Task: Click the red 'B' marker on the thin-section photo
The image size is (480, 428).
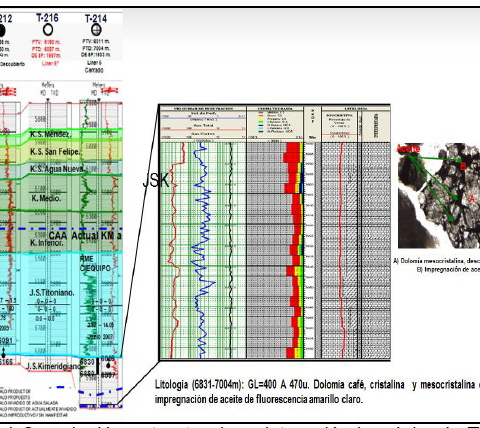Action: coord(463,166)
